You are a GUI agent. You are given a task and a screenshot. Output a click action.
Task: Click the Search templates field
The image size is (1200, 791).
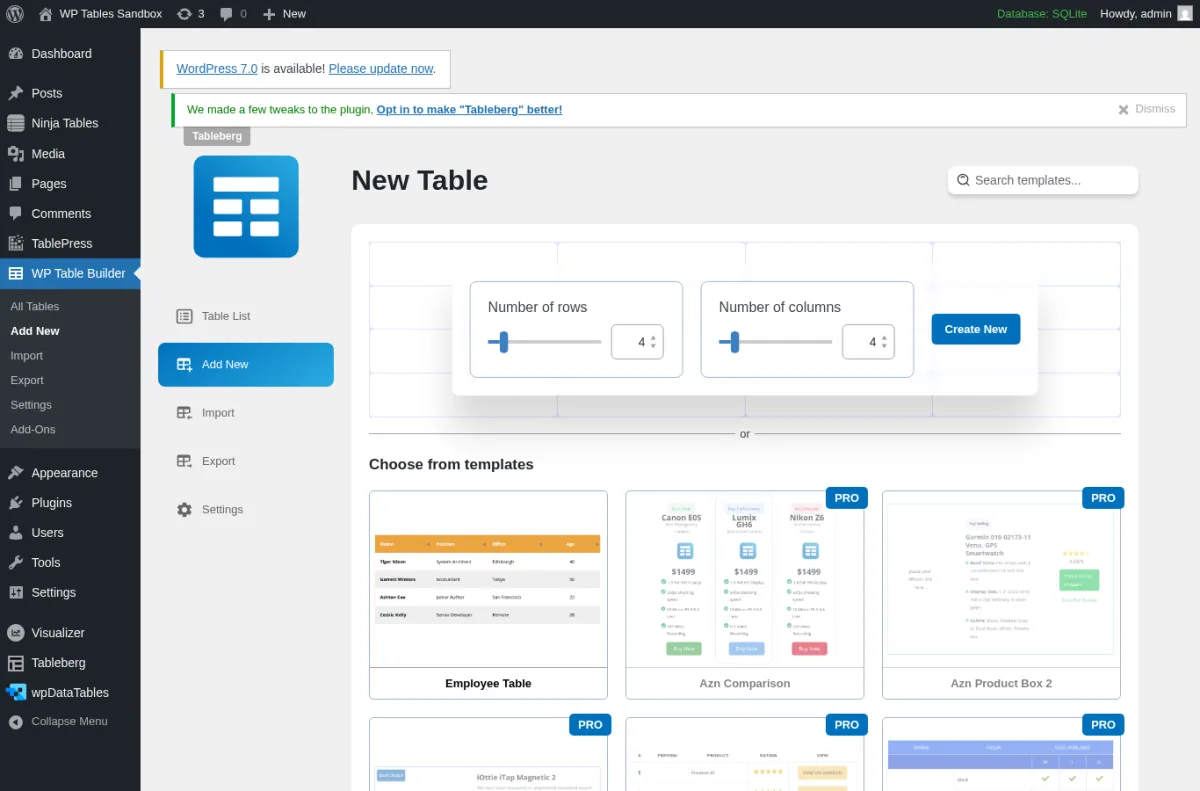[x=1043, y=180]
